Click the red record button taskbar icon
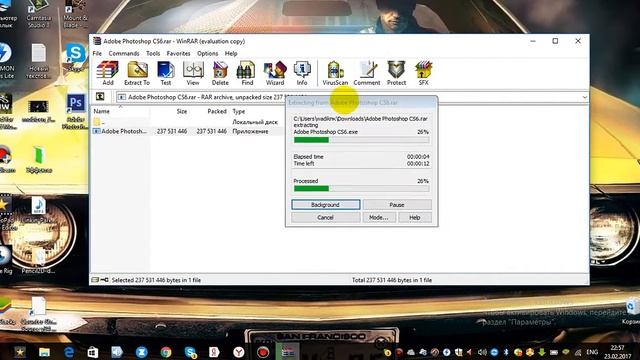 coord(263,352)
